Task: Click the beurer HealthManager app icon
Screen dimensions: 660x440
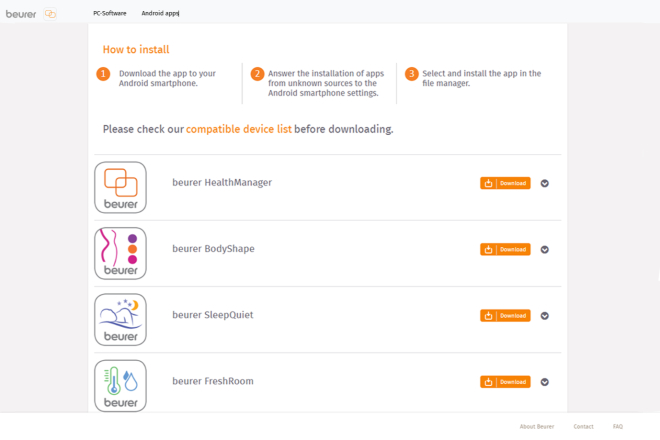Action: [120, 187]
